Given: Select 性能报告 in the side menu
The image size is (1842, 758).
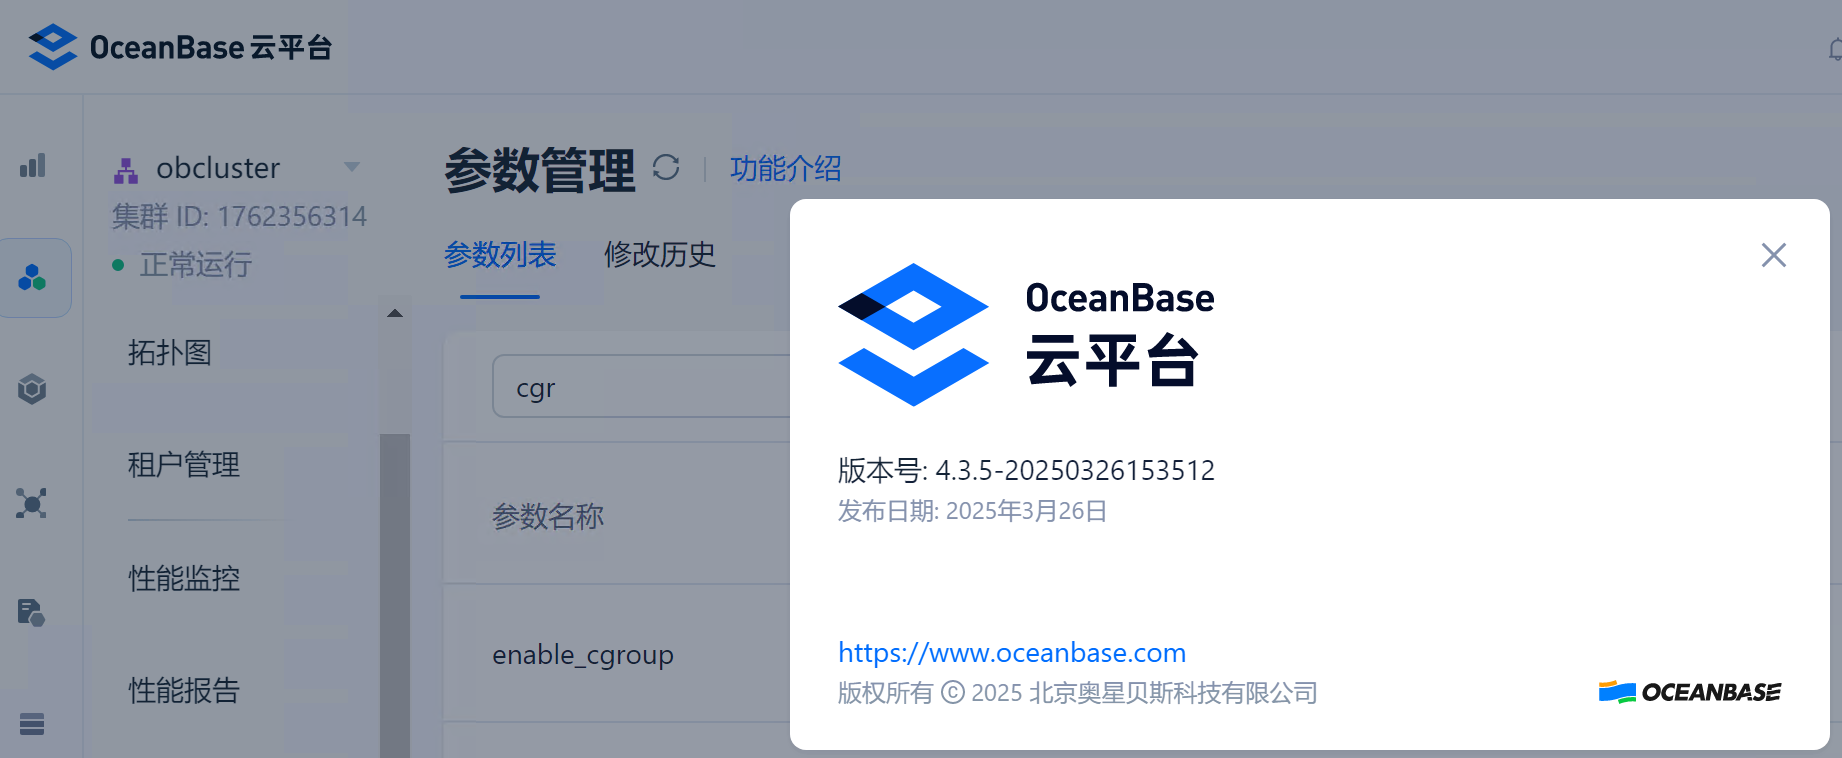Looking at the screenshot, I should tap(184, 691).
